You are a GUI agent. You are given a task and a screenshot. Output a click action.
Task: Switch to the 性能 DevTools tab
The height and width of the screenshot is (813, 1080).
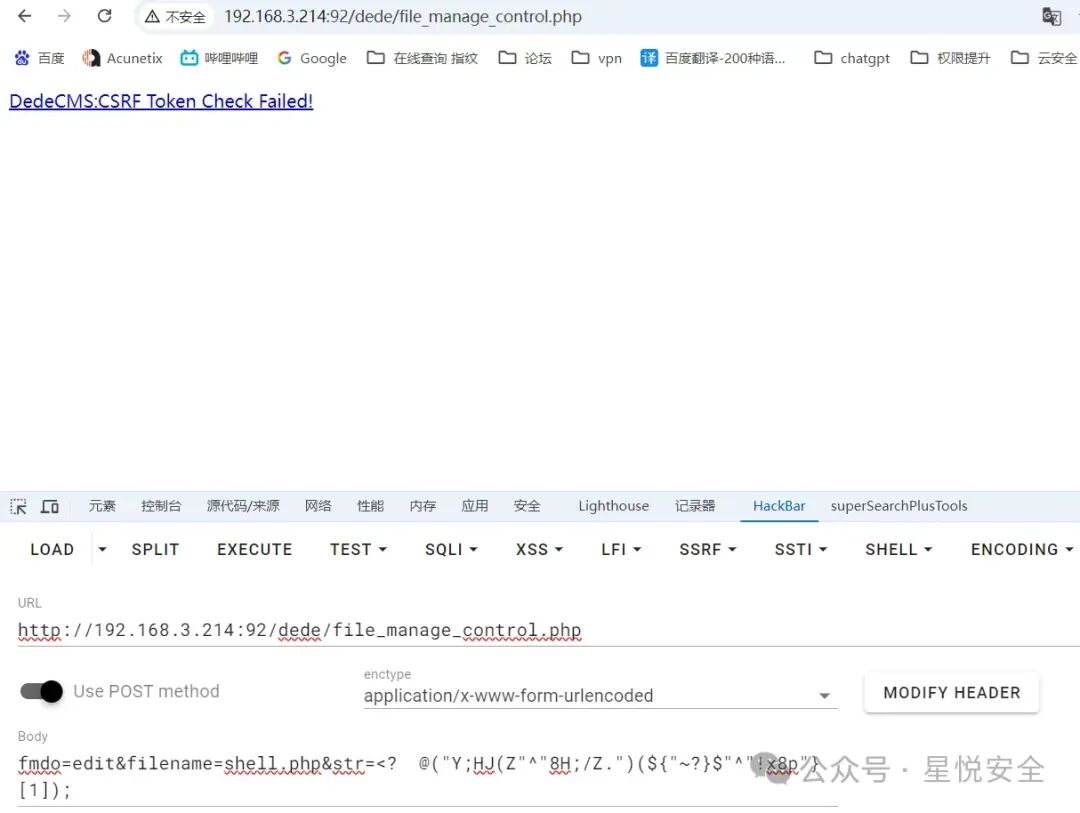pyautogui.click(x=371, y=506)
